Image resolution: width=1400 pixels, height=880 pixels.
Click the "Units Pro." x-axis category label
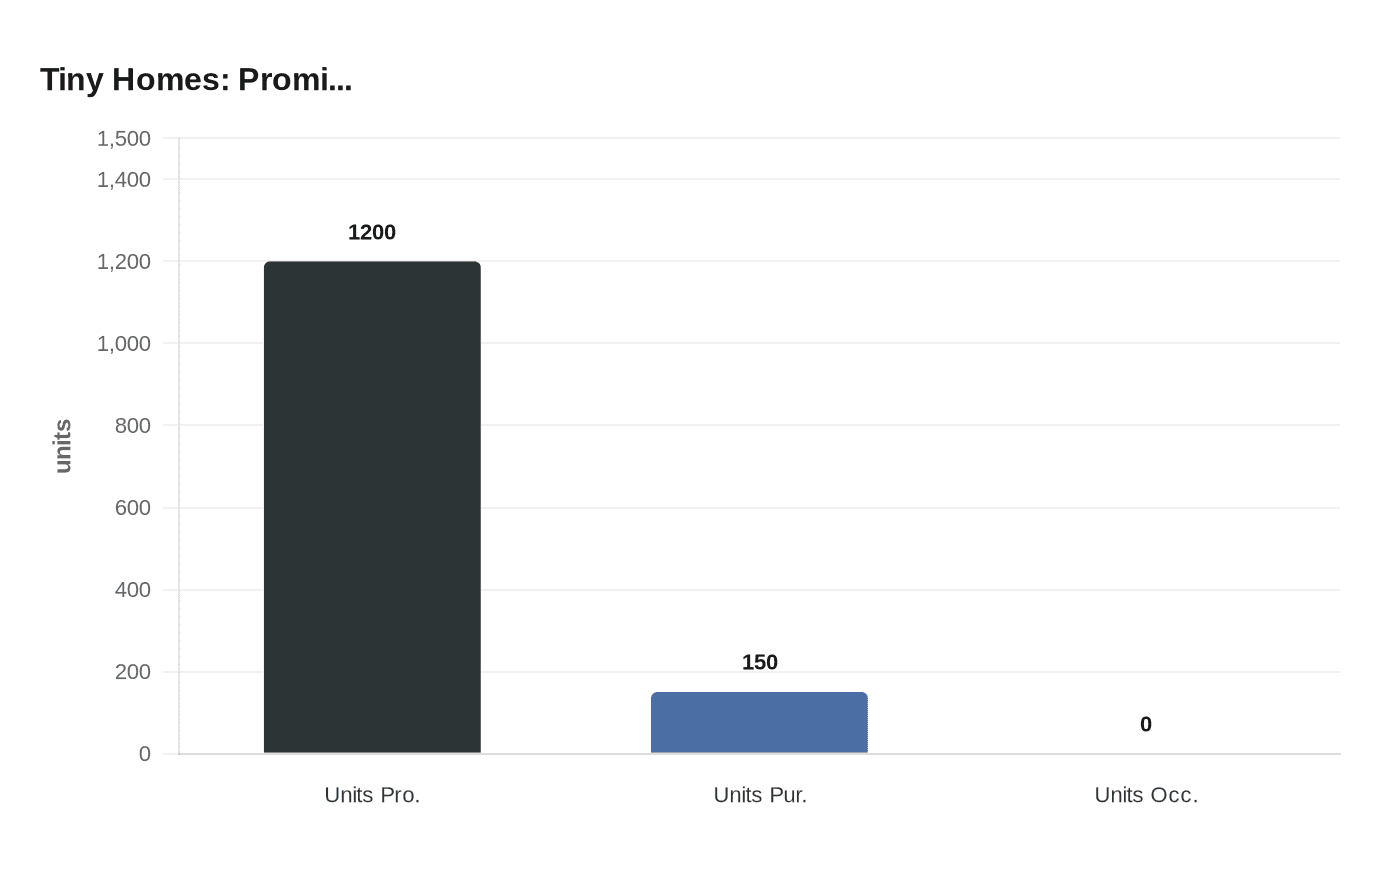372,795
